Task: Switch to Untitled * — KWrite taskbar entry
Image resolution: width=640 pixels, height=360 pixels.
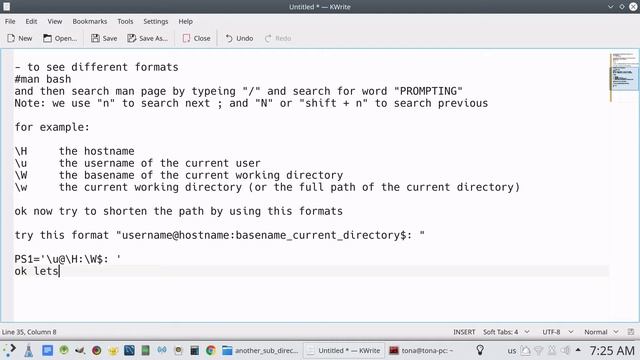Action: click(344, 350)
